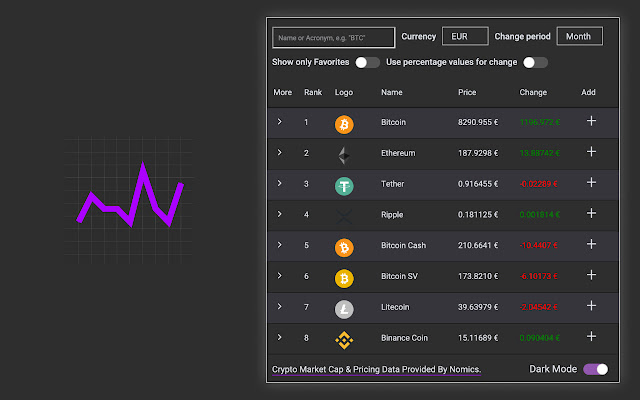Image resolution: width=640 pixels, height=400 pixels.
Task: Click the Ripple X logo
Action: [x=344, y=217]
